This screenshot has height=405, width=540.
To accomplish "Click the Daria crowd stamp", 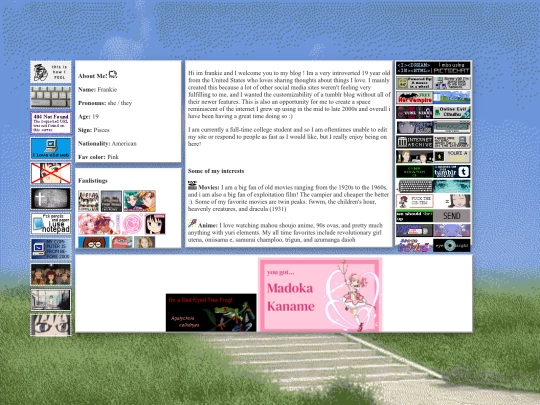I will pos(51,274).
